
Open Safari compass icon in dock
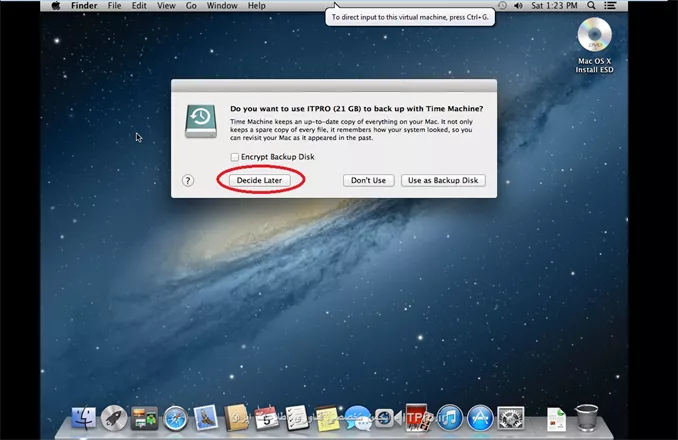coord(175,418)
